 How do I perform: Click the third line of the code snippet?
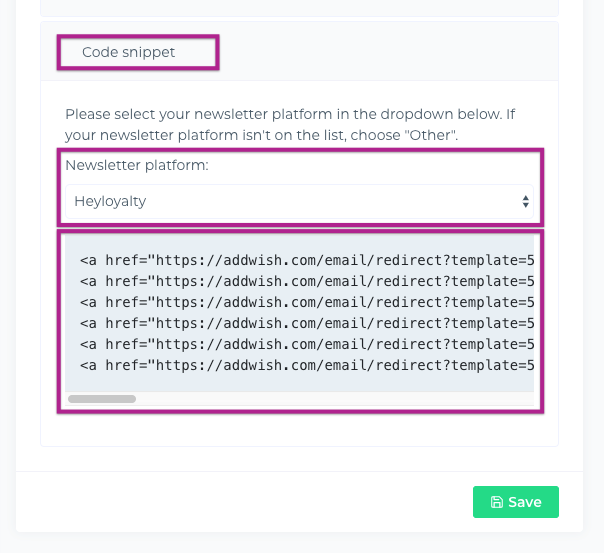click(305, 302)
